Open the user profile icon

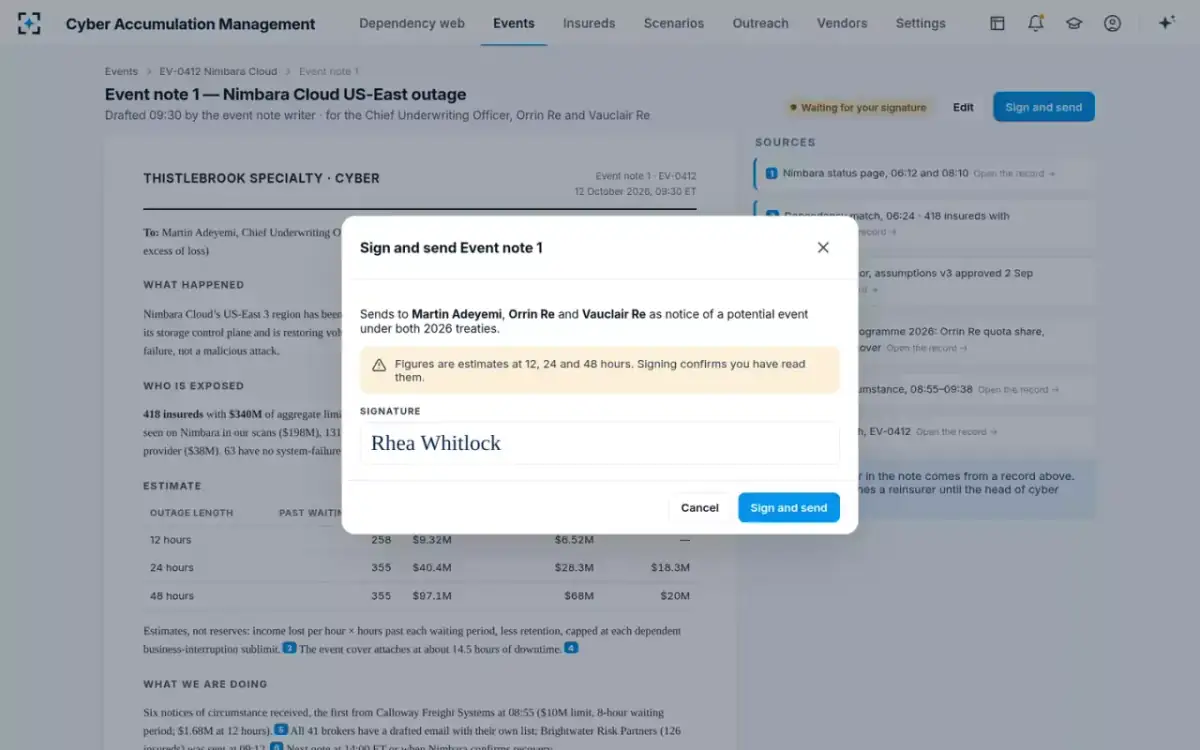[x=1112, y=23]
